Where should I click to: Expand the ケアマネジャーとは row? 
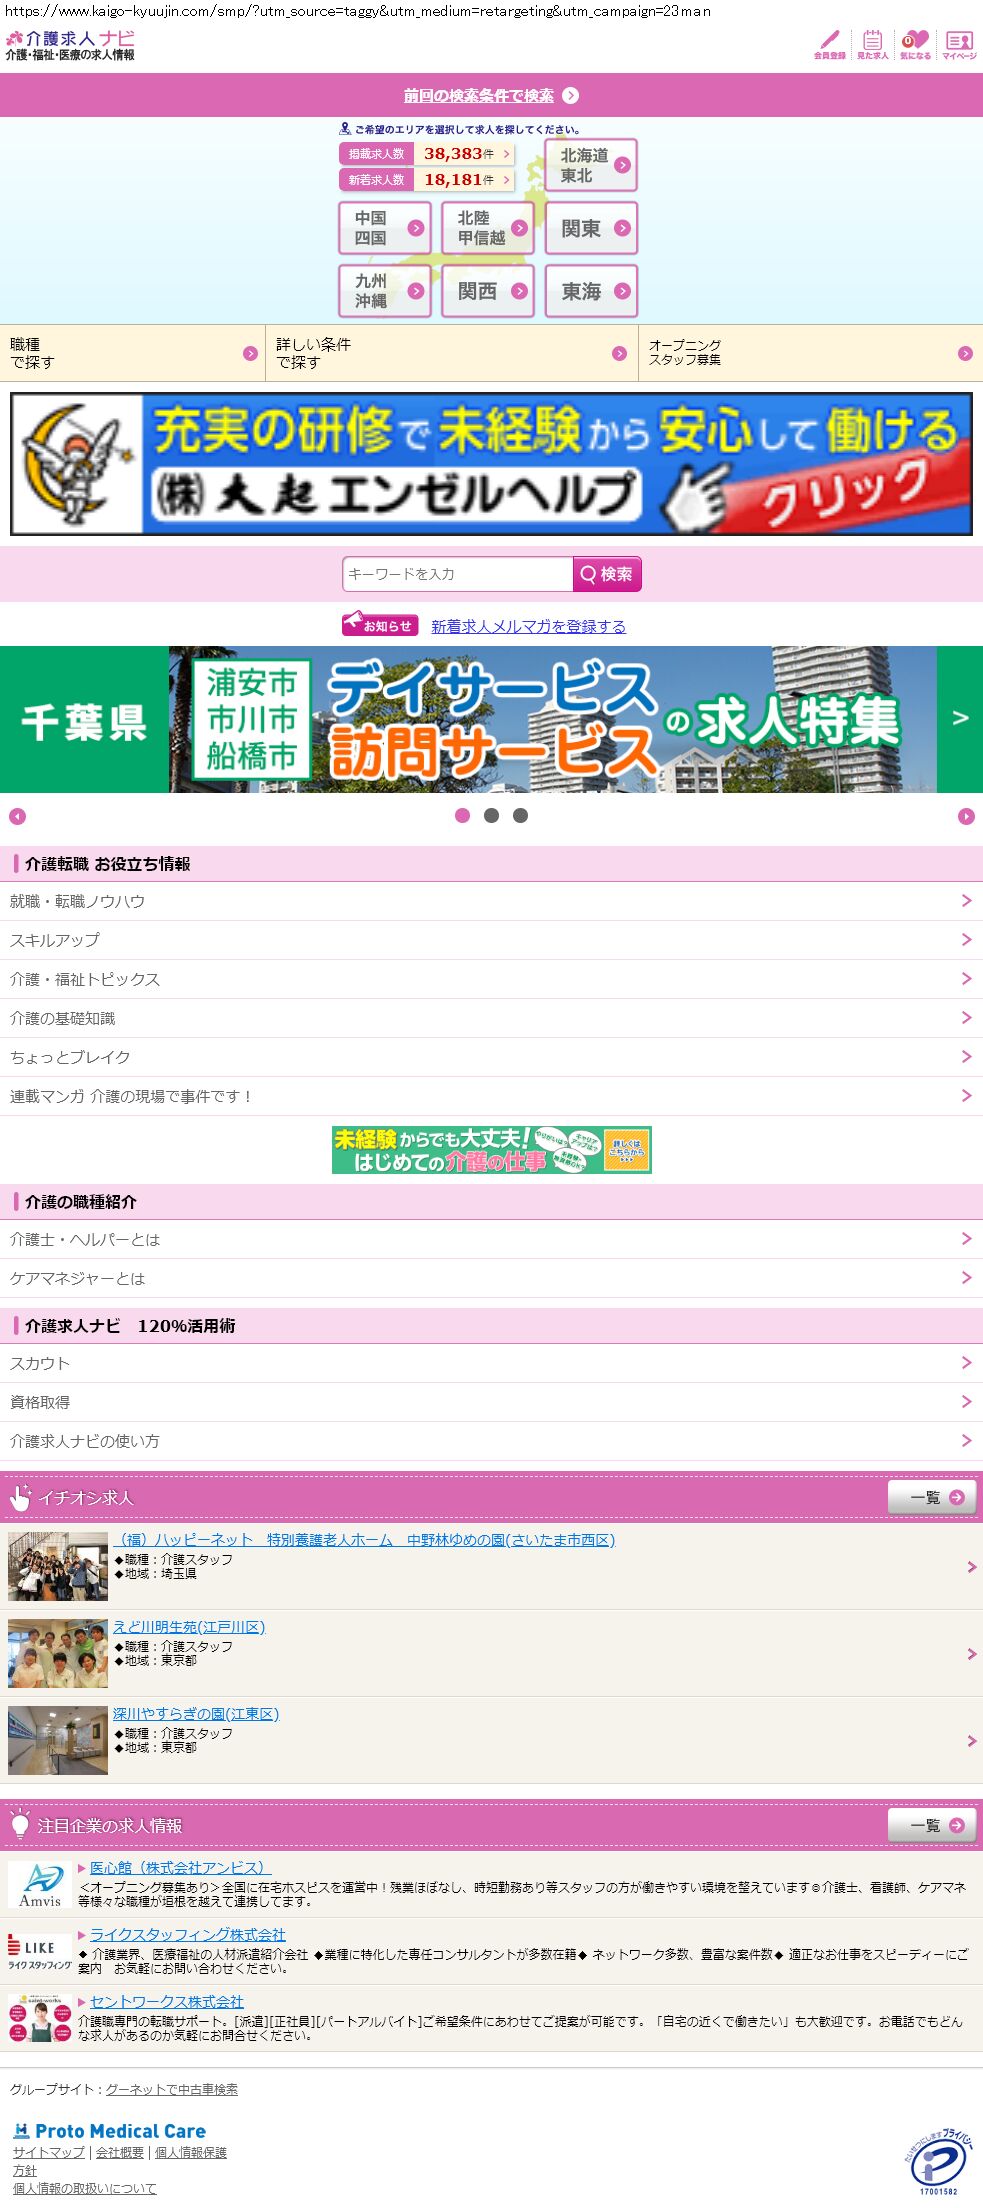coord(491,1278)
